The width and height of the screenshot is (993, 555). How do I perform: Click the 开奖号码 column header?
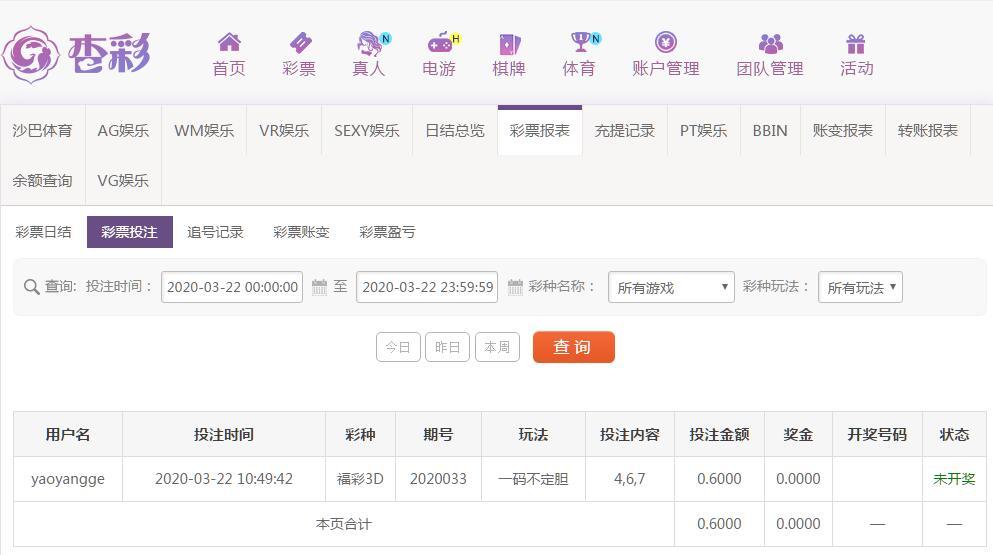[x=877, y=435]
